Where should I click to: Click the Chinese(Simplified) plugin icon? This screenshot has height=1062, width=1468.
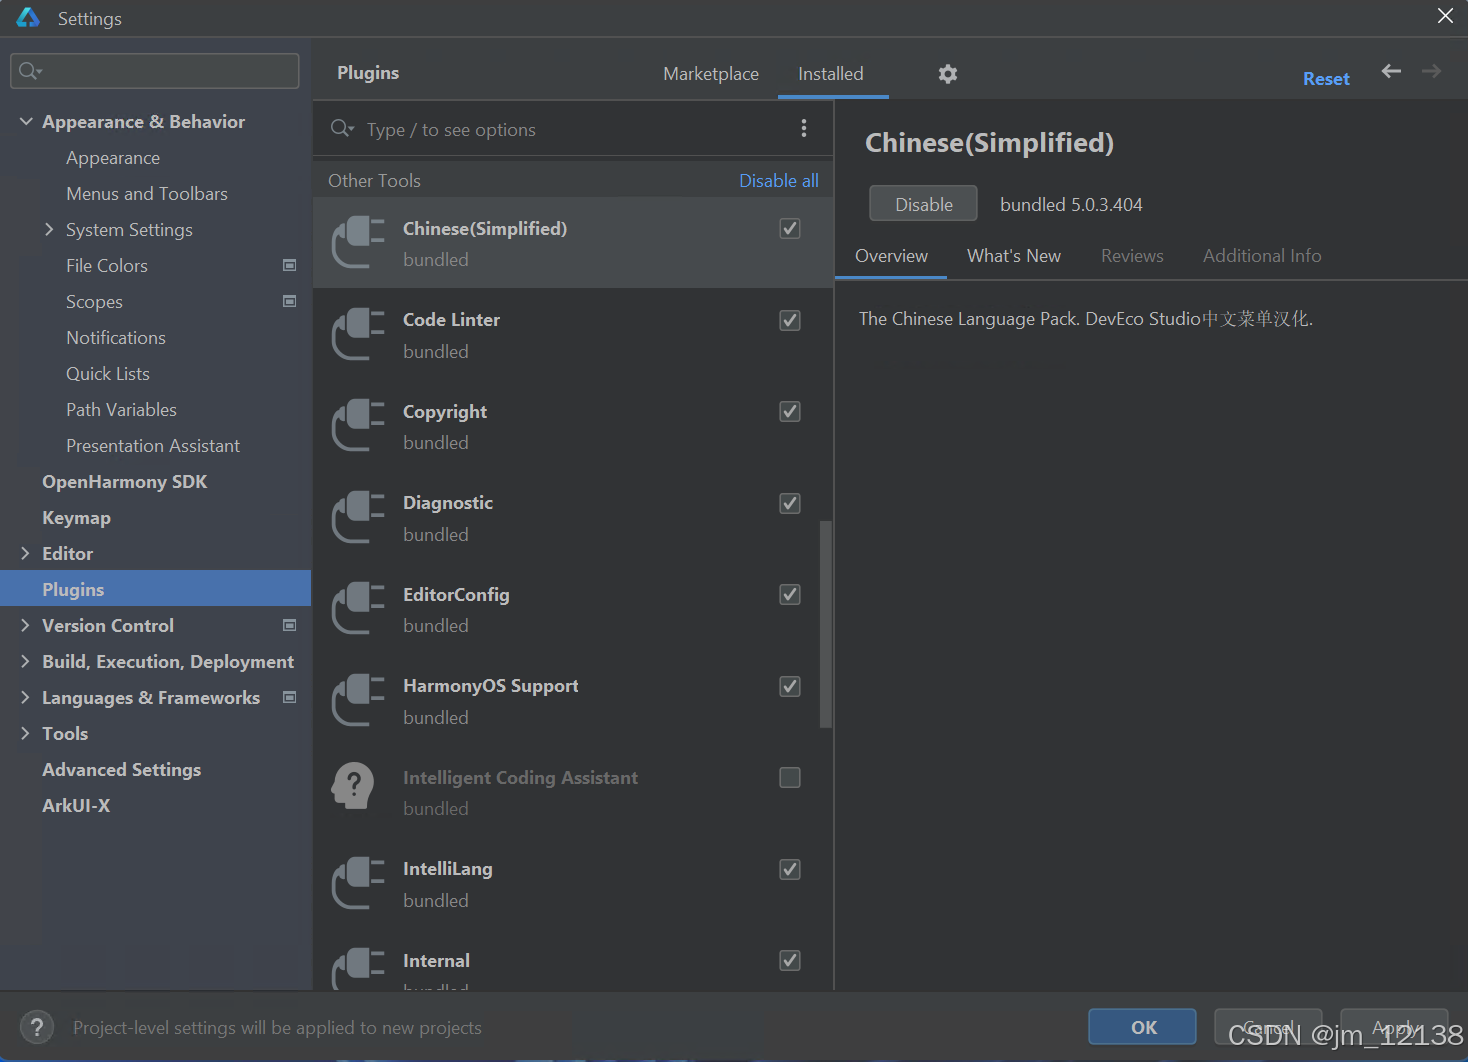358,243
